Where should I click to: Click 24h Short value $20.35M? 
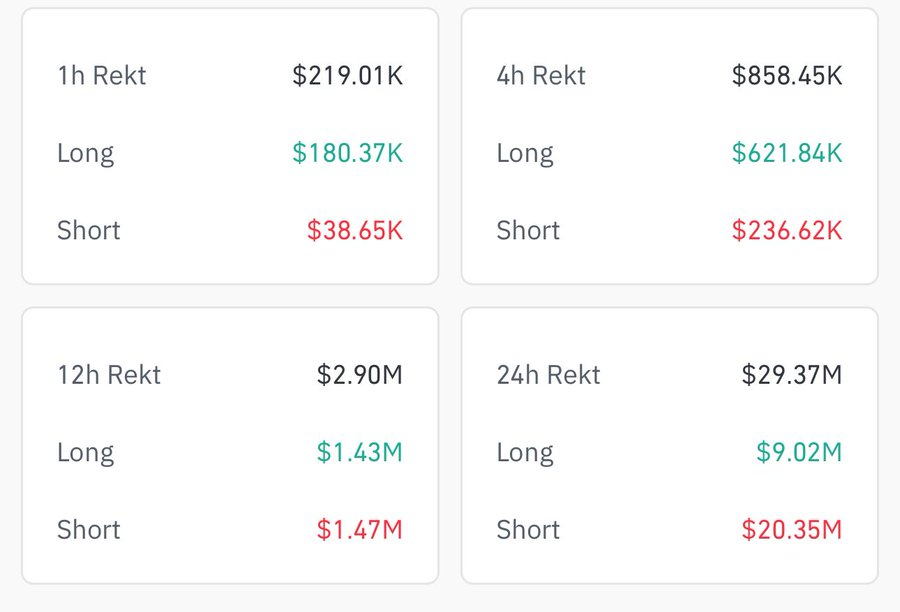tap(792, 529)
